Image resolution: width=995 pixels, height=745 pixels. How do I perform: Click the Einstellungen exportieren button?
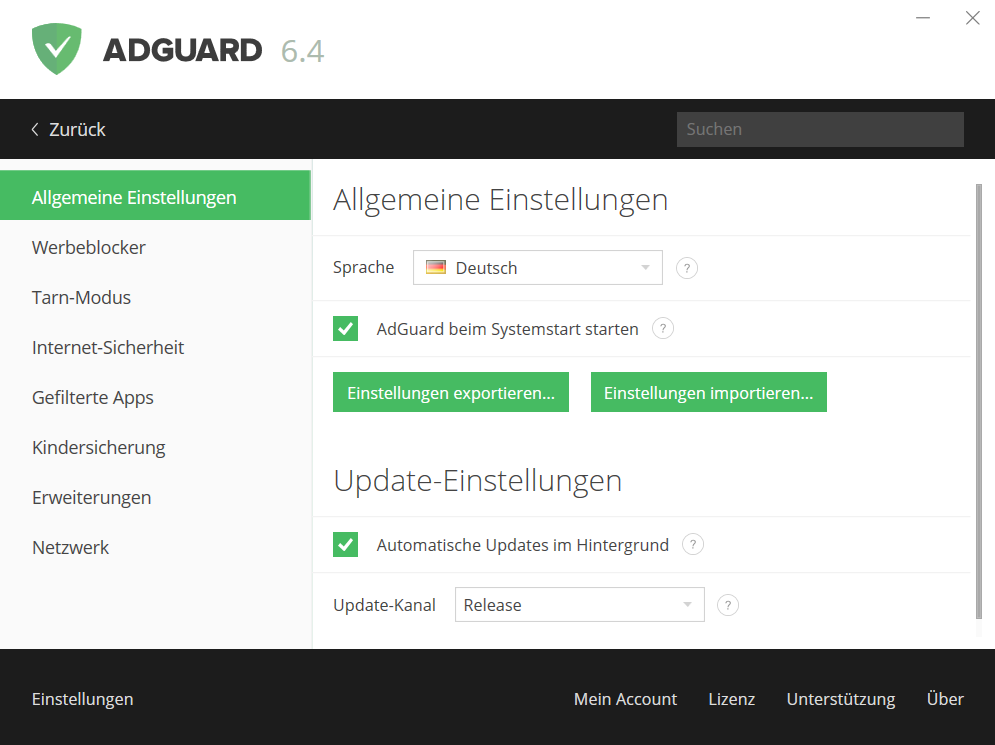(x=451, y=392)
